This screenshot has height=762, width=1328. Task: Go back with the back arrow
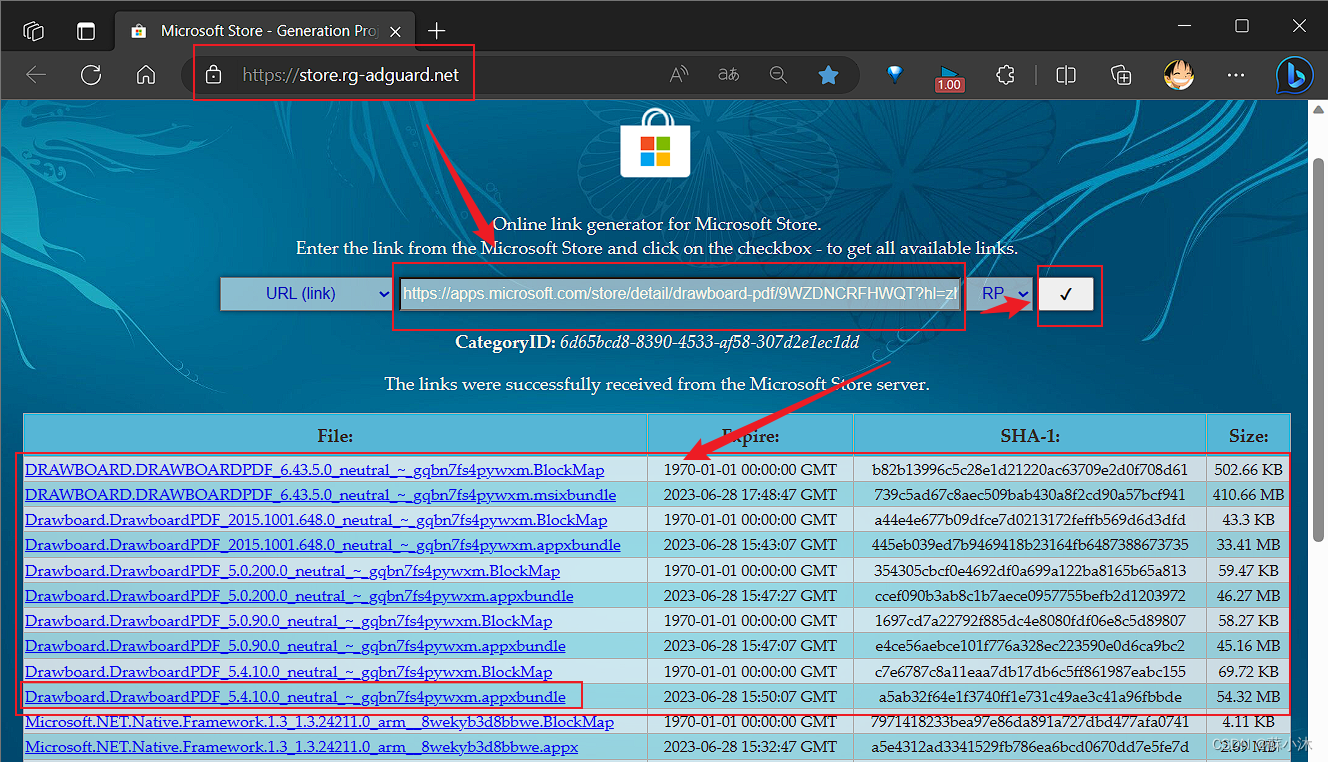pyautogui.click(x=36, y=75)
